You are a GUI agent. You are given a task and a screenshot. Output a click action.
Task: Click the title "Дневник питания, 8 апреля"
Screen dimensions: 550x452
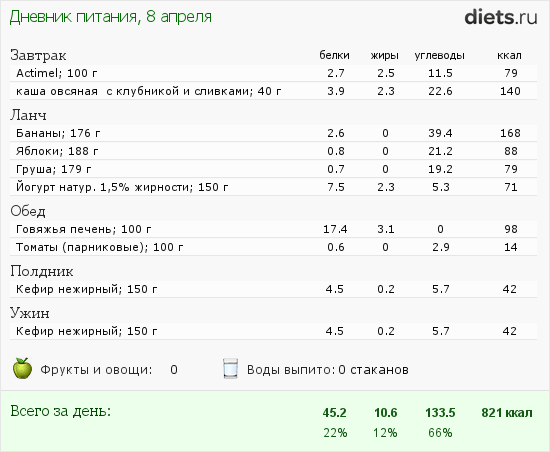[x=110, y=17]
